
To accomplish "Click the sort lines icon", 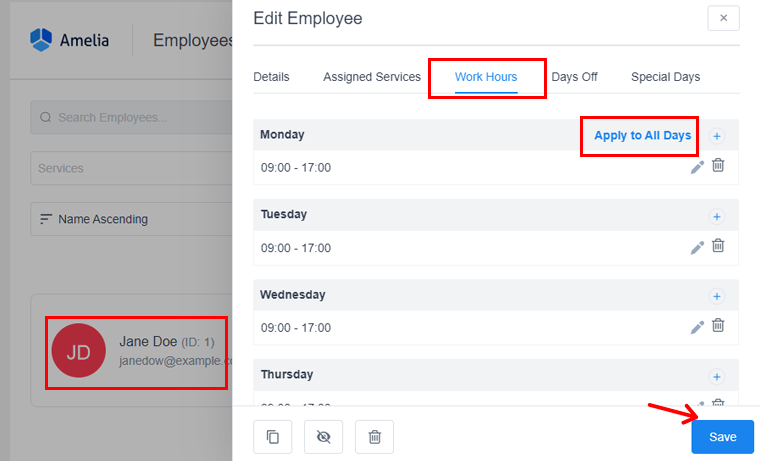I will click(x=46, y=219).
